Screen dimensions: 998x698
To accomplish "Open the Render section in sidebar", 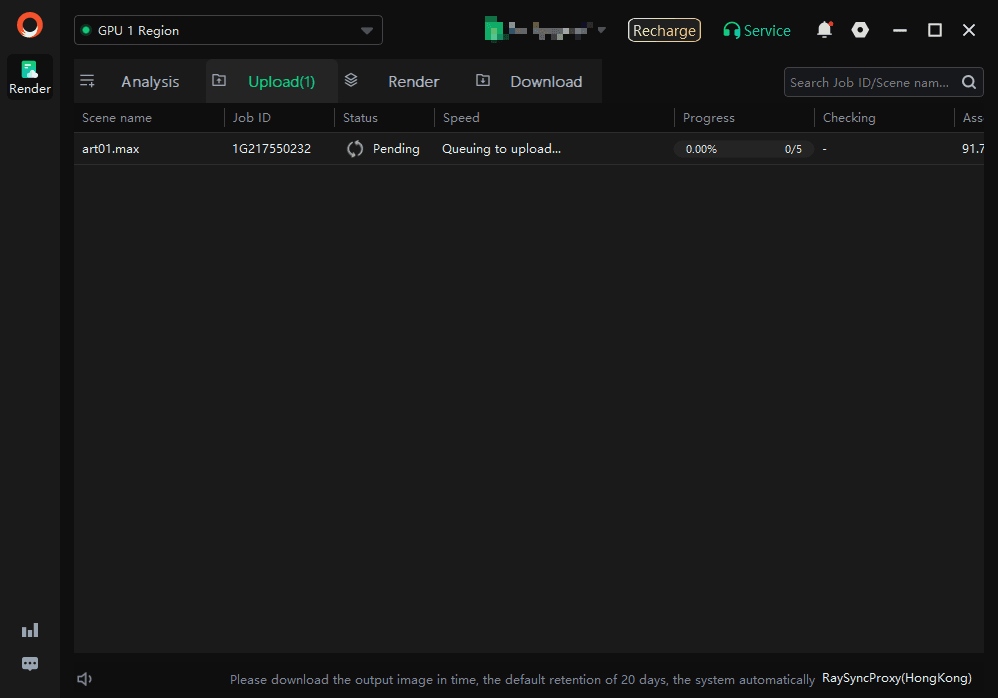I will tap(30, 77).
